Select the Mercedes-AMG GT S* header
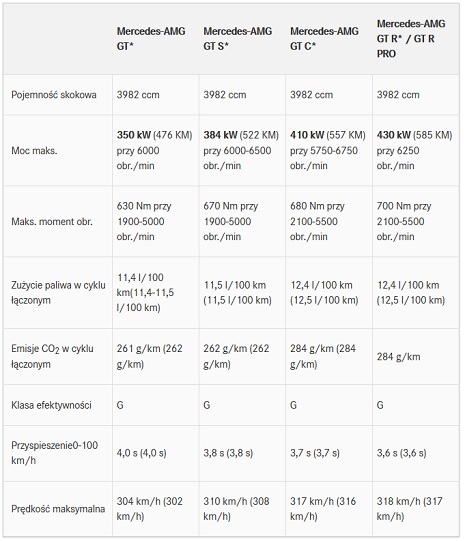 [237, 38]
